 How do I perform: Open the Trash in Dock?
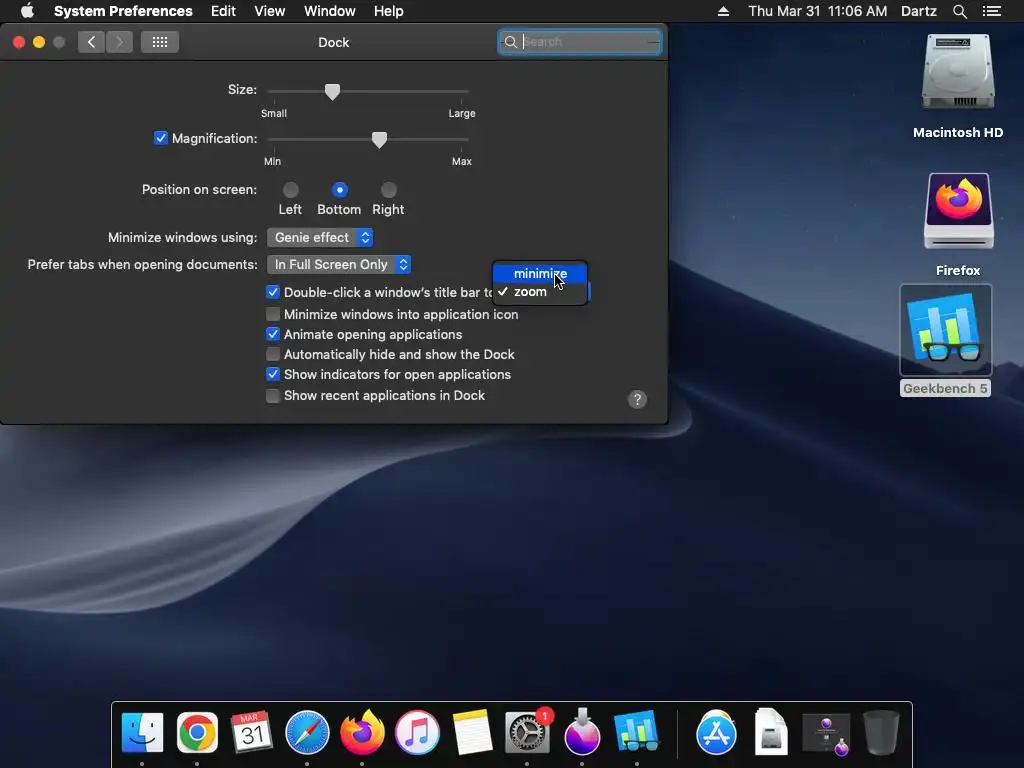point(881,732)
